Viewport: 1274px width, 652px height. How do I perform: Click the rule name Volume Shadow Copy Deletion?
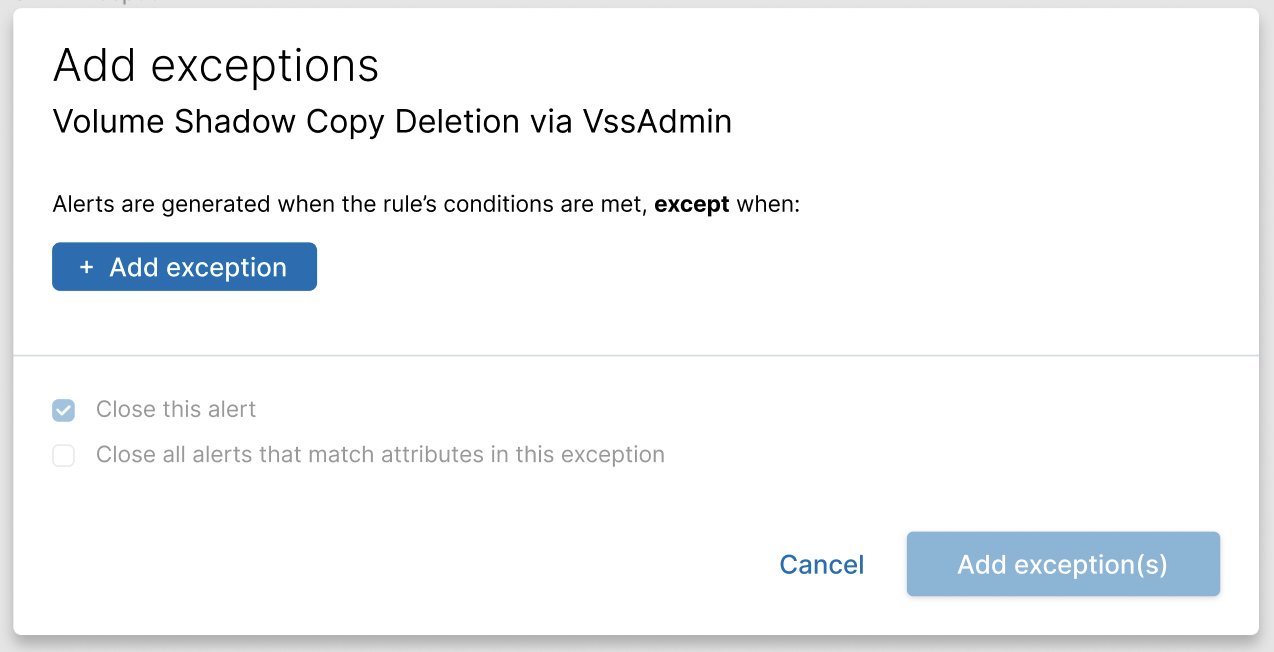click(392, 121)
